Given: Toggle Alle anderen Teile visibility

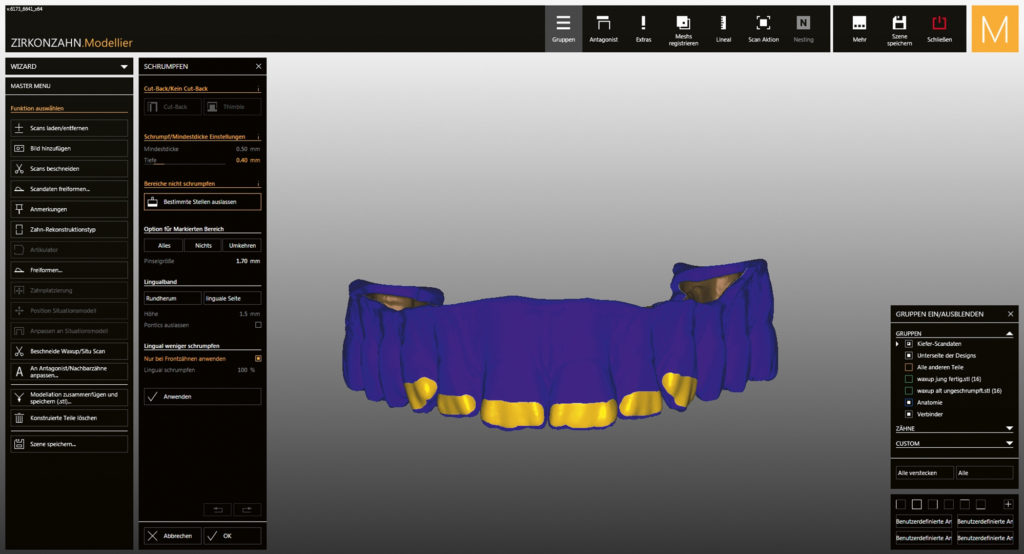Looking at the screenshot, I should [908, 367].
